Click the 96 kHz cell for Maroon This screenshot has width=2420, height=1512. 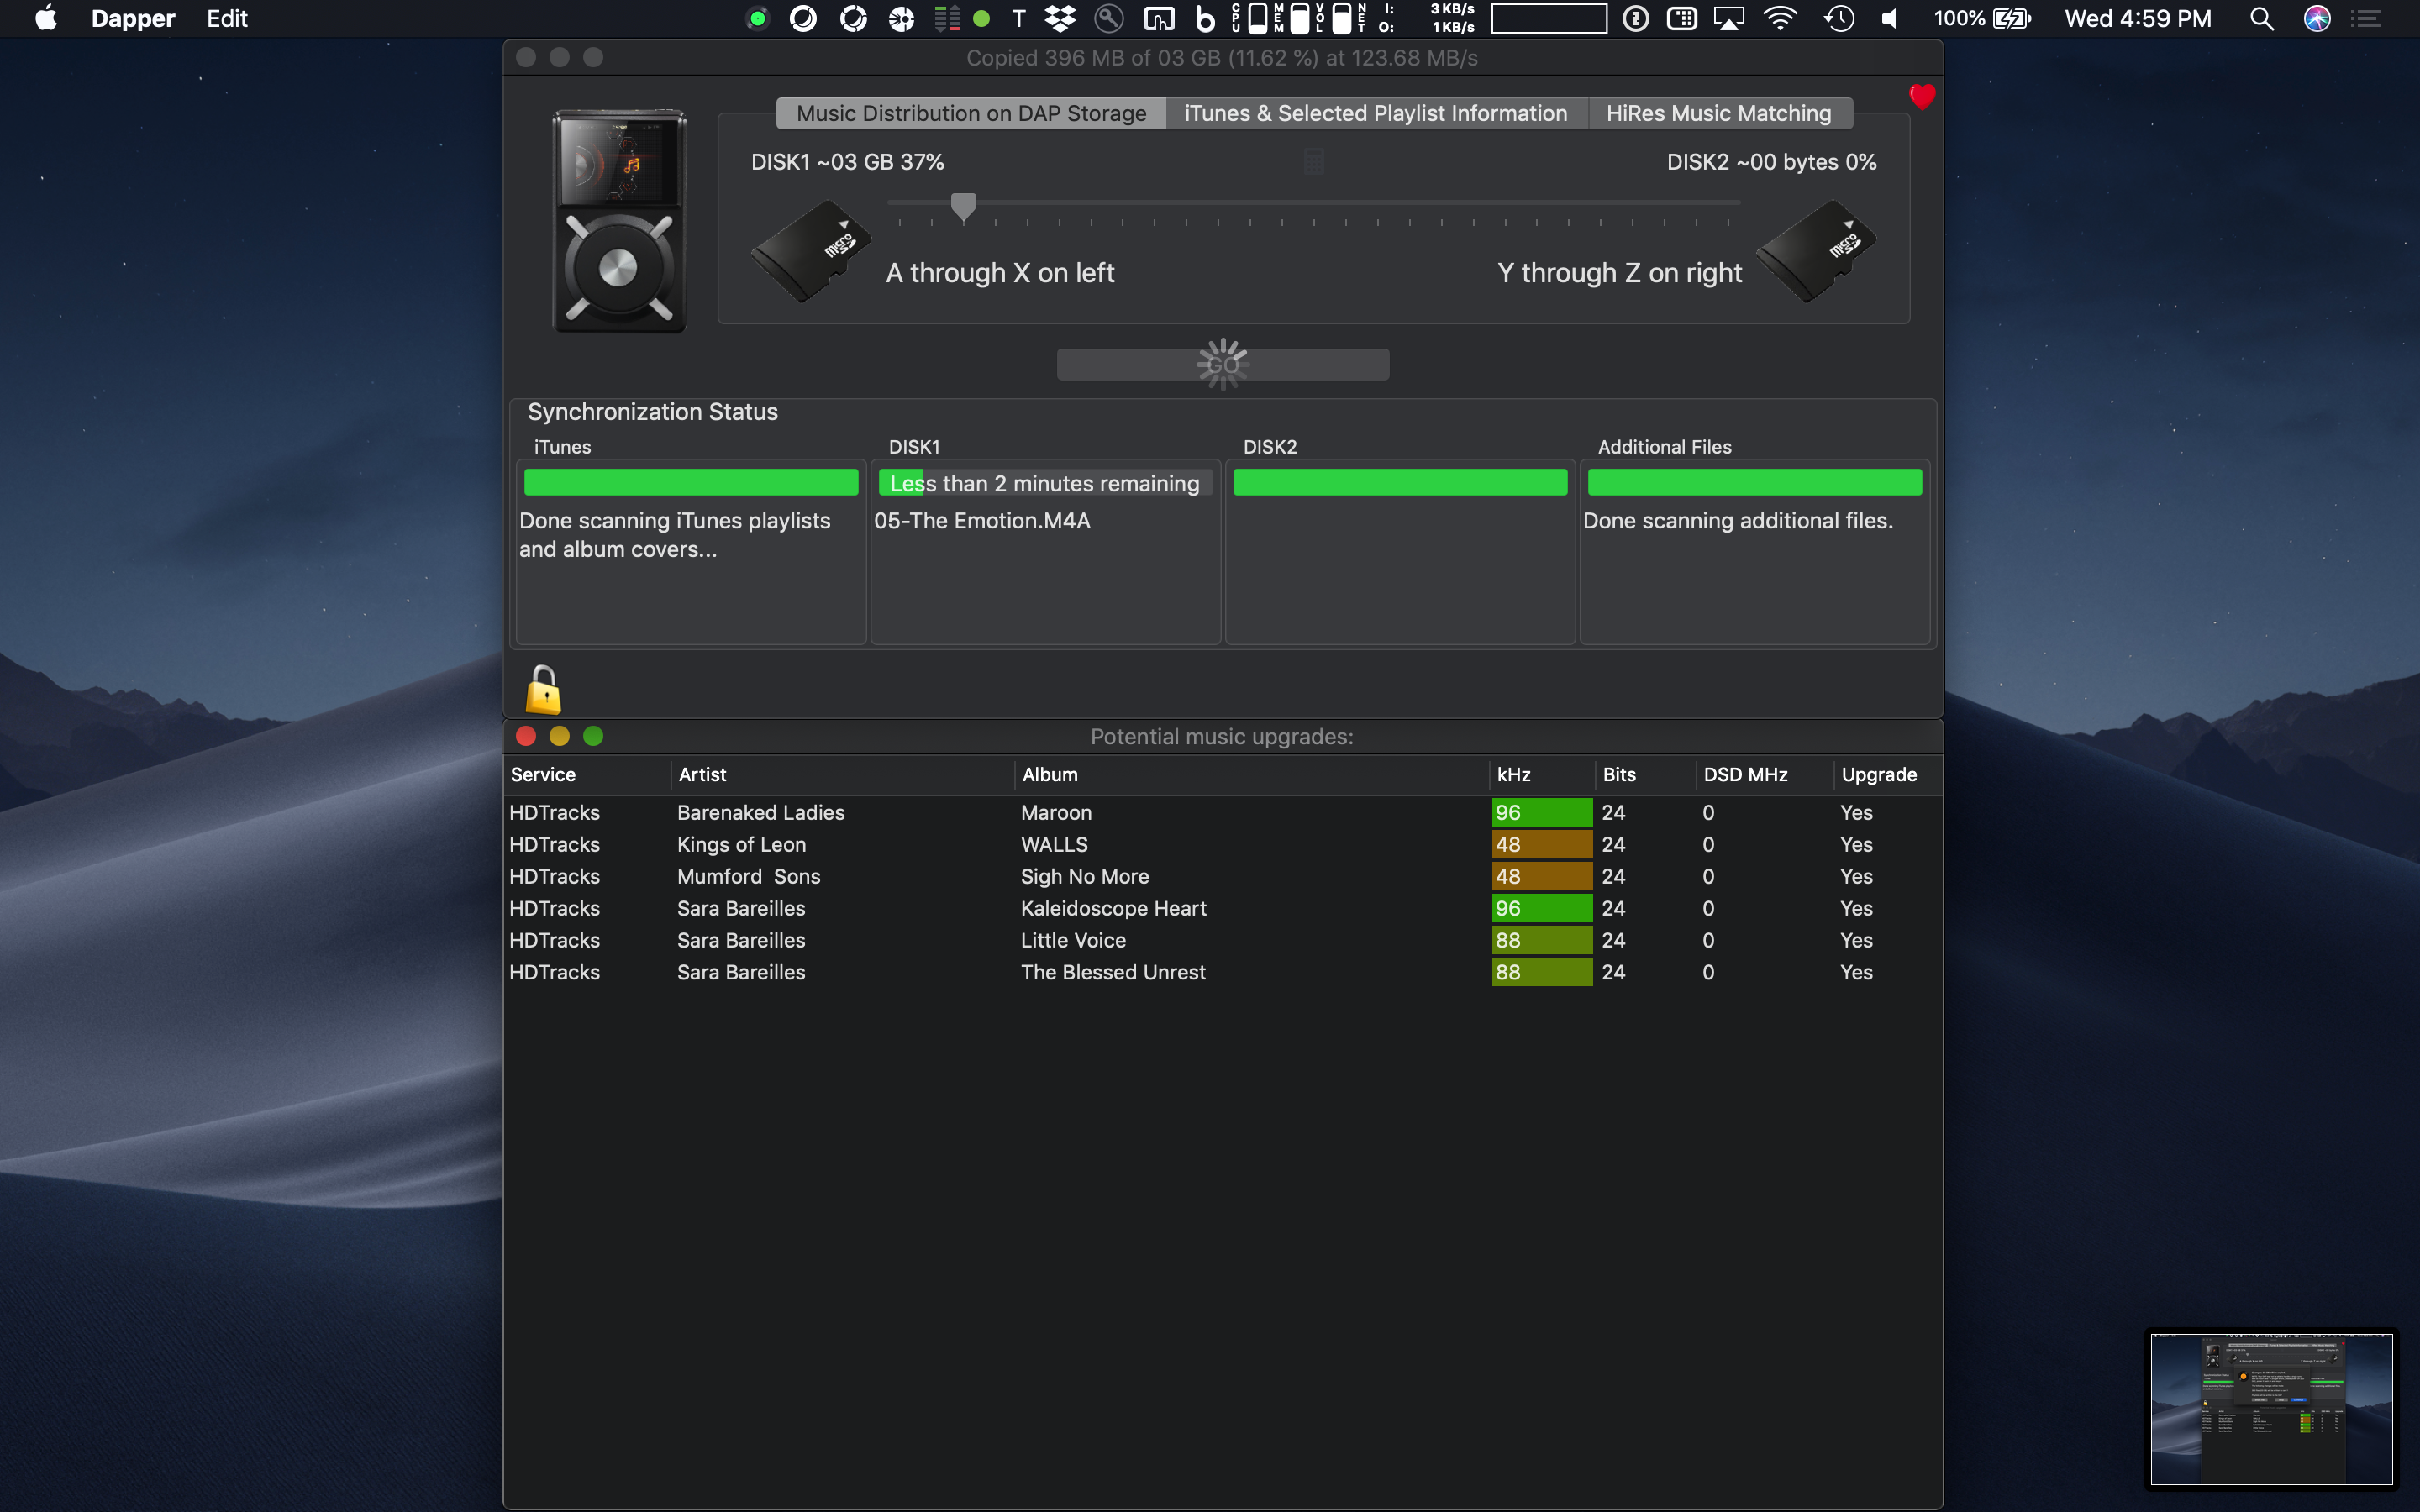(1542, 812)
